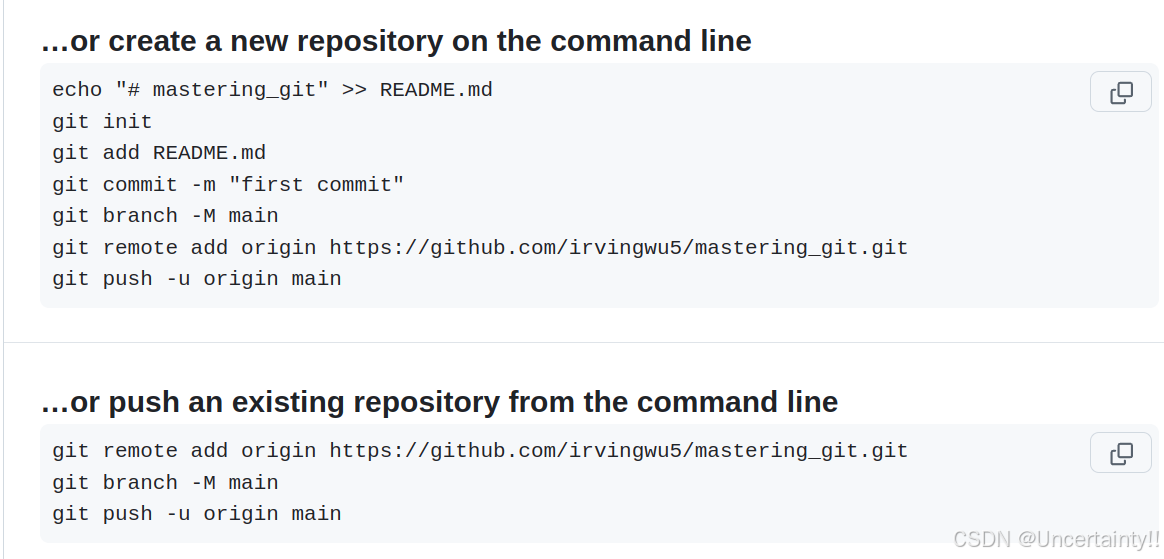
Task: Click last git push -u origin main
Action: pos(197,514)
